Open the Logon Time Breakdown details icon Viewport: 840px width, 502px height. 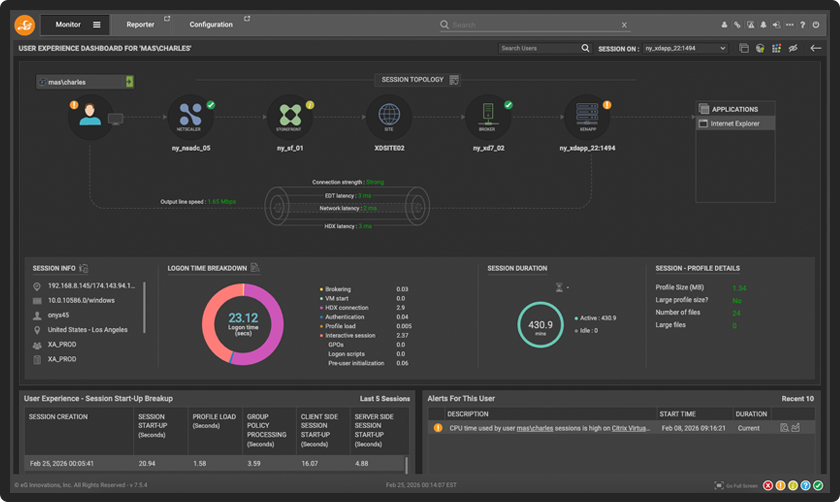pyautogui.click(x=255, y=267)
